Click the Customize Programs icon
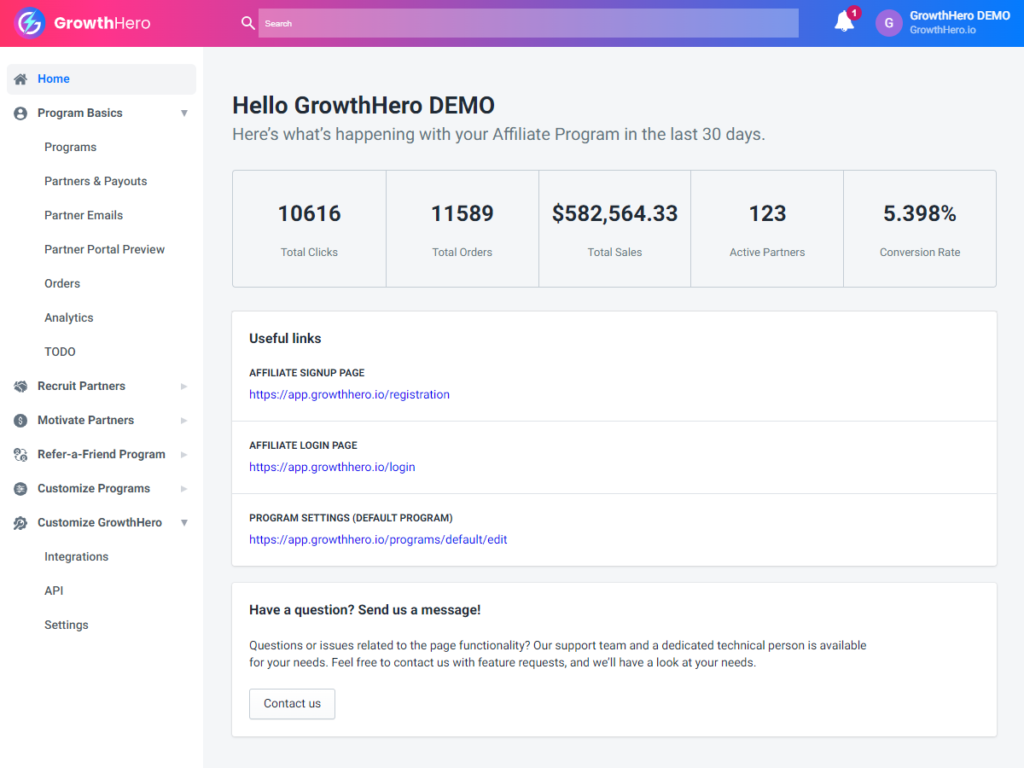 [21, 488]
